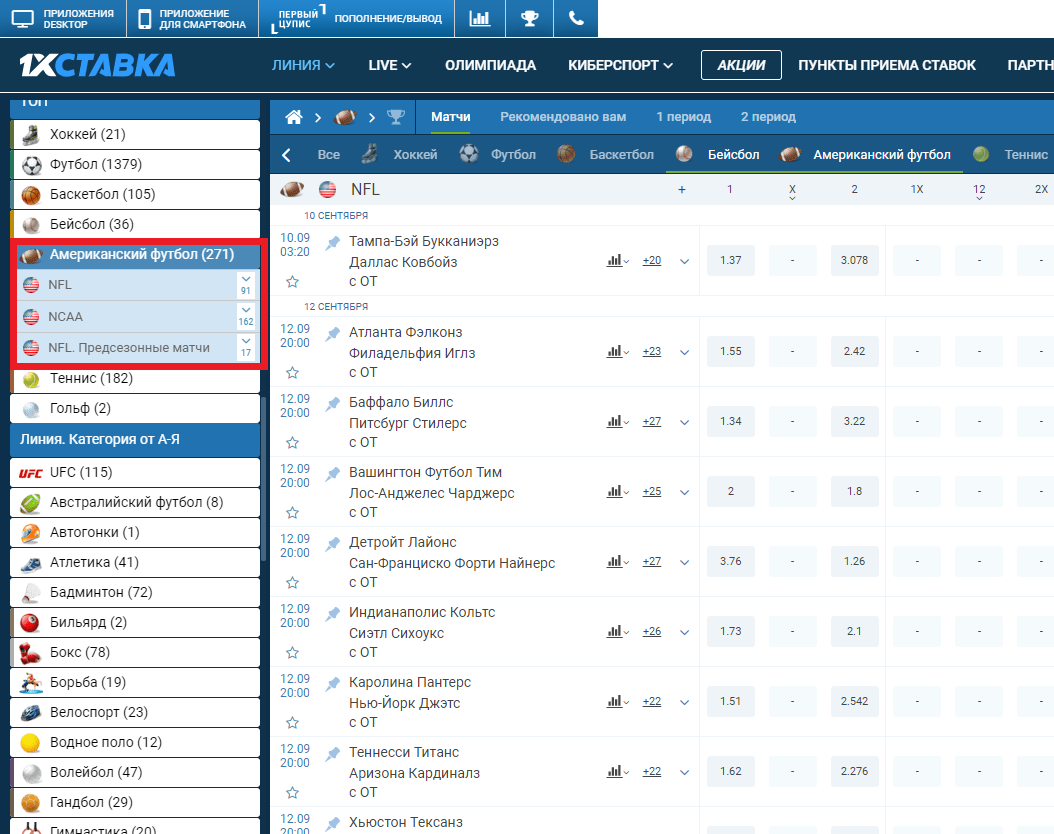Open +23 more markets for Атланта match

(651, 351)
